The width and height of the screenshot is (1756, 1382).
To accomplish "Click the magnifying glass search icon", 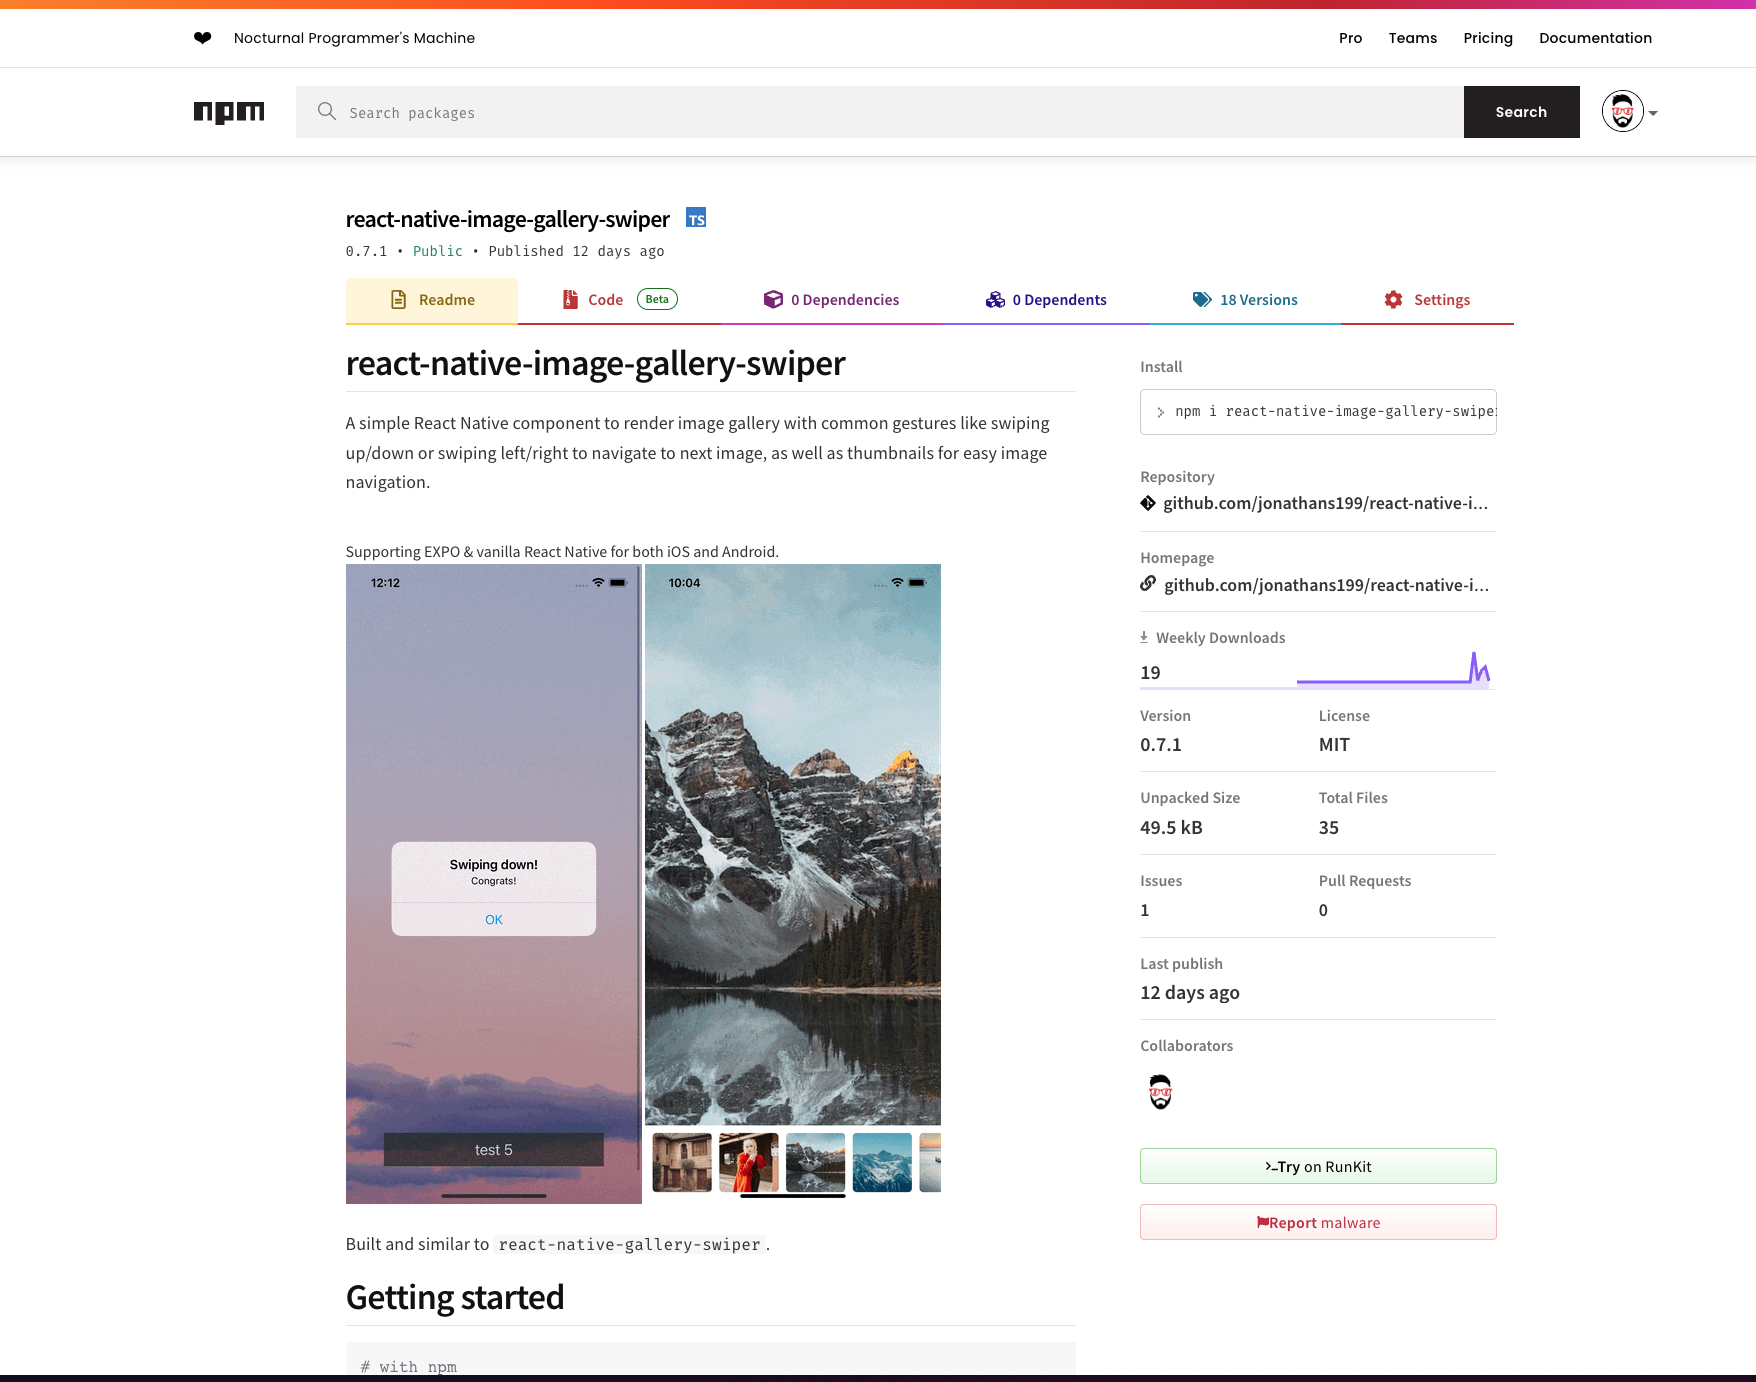I will [327, 111].
